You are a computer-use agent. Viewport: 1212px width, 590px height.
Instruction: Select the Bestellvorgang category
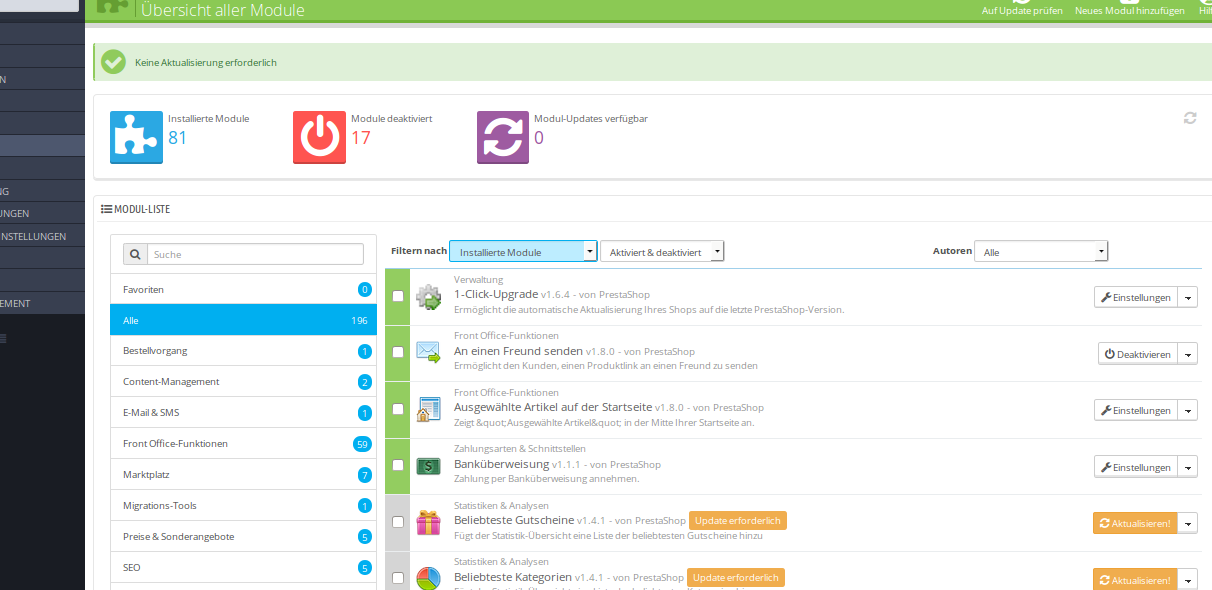coord(243,351)
